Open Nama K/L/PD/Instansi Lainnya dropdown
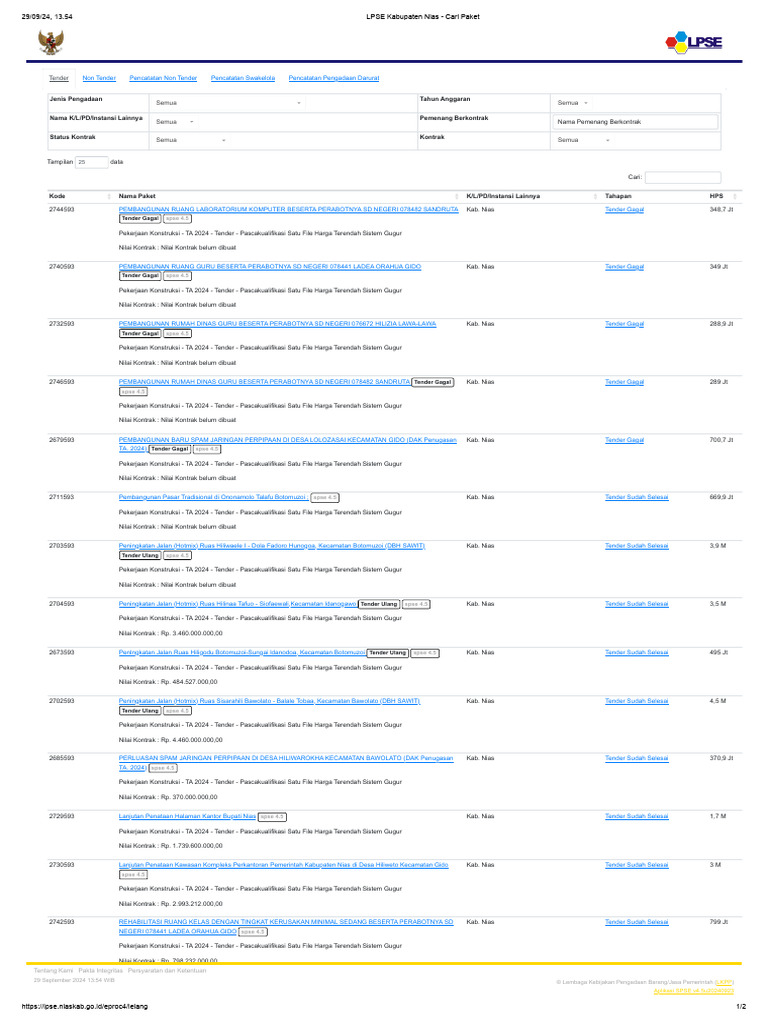The image size is (768, 1024). (175, 122)
